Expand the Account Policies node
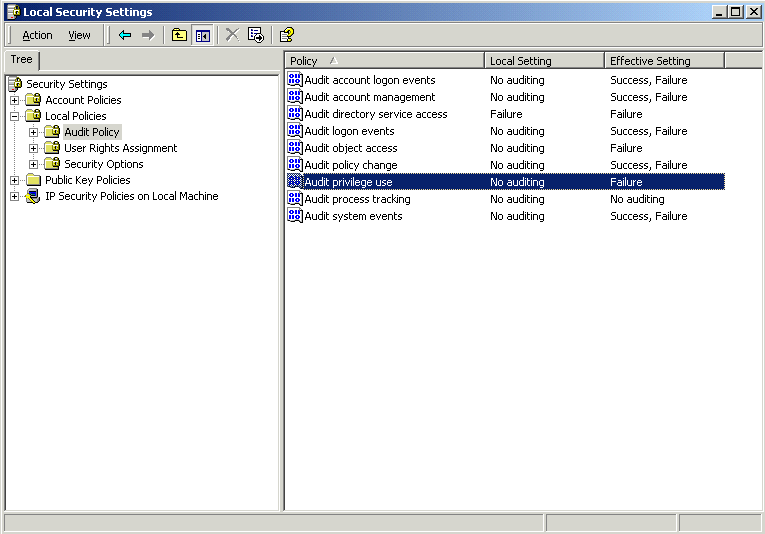Screen dimensions: 765x534 point(15,100)
